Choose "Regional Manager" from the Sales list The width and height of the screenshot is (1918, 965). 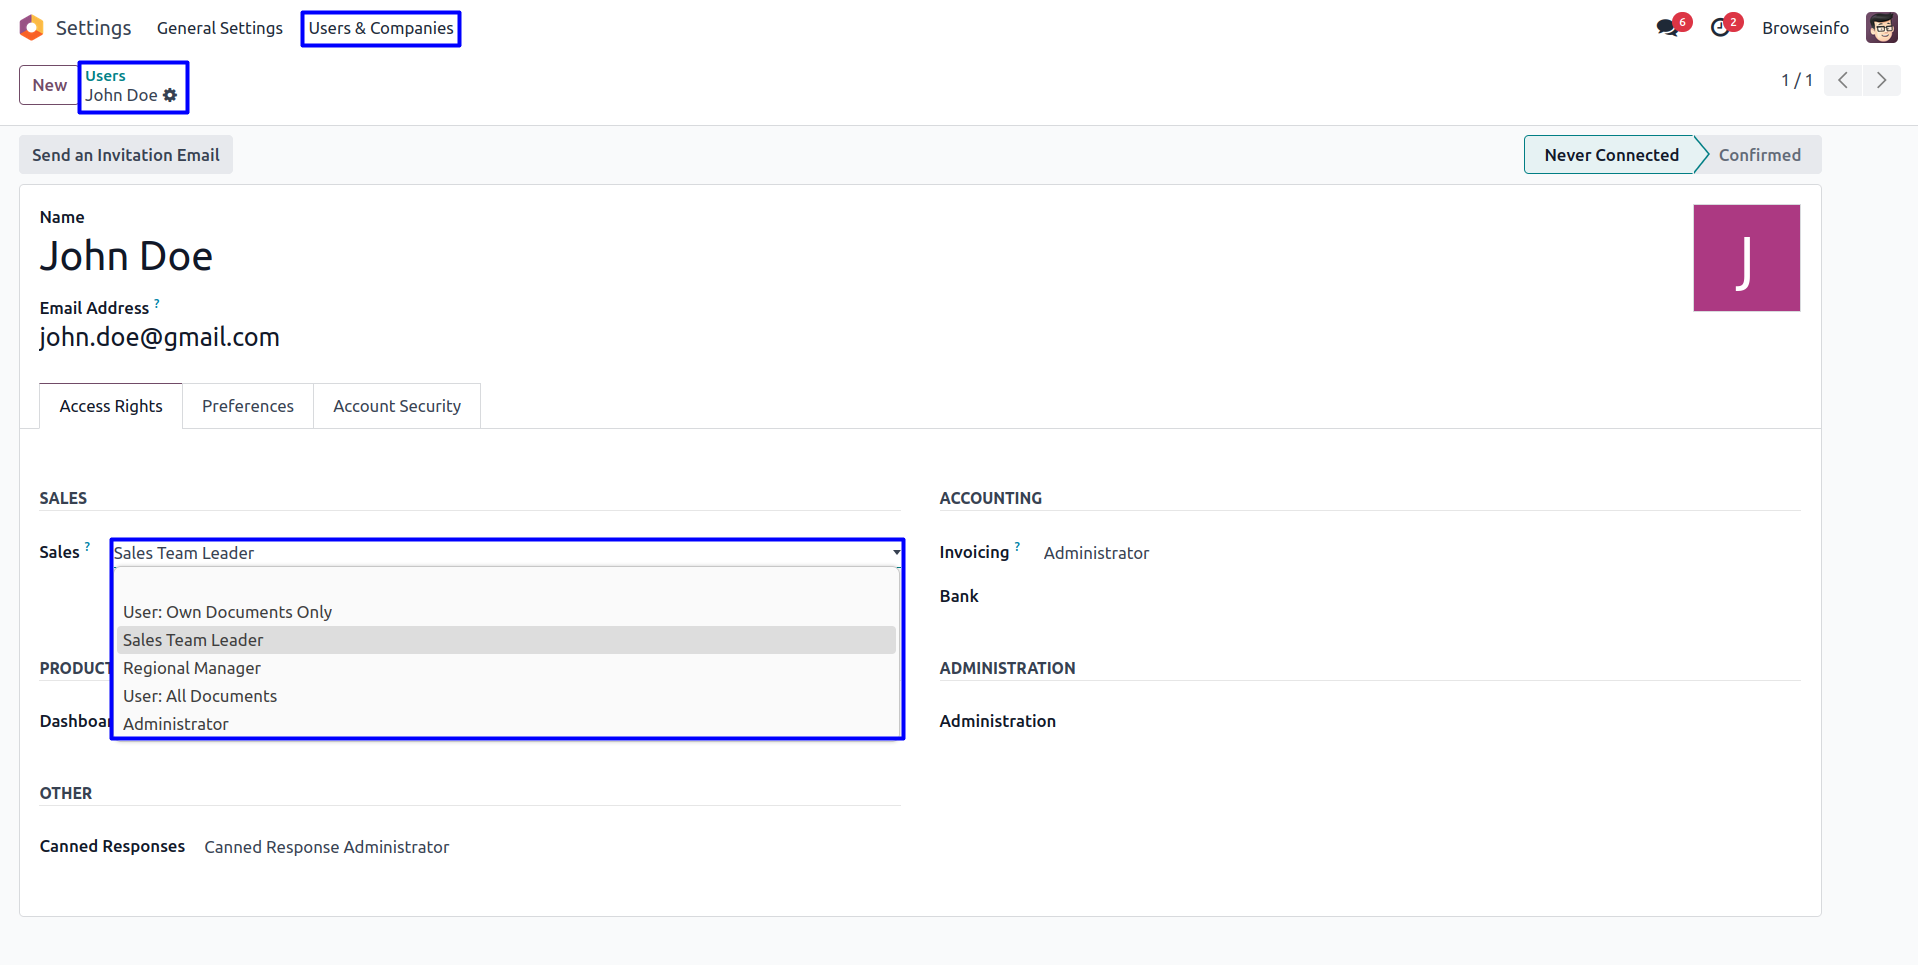coord(192,668)
